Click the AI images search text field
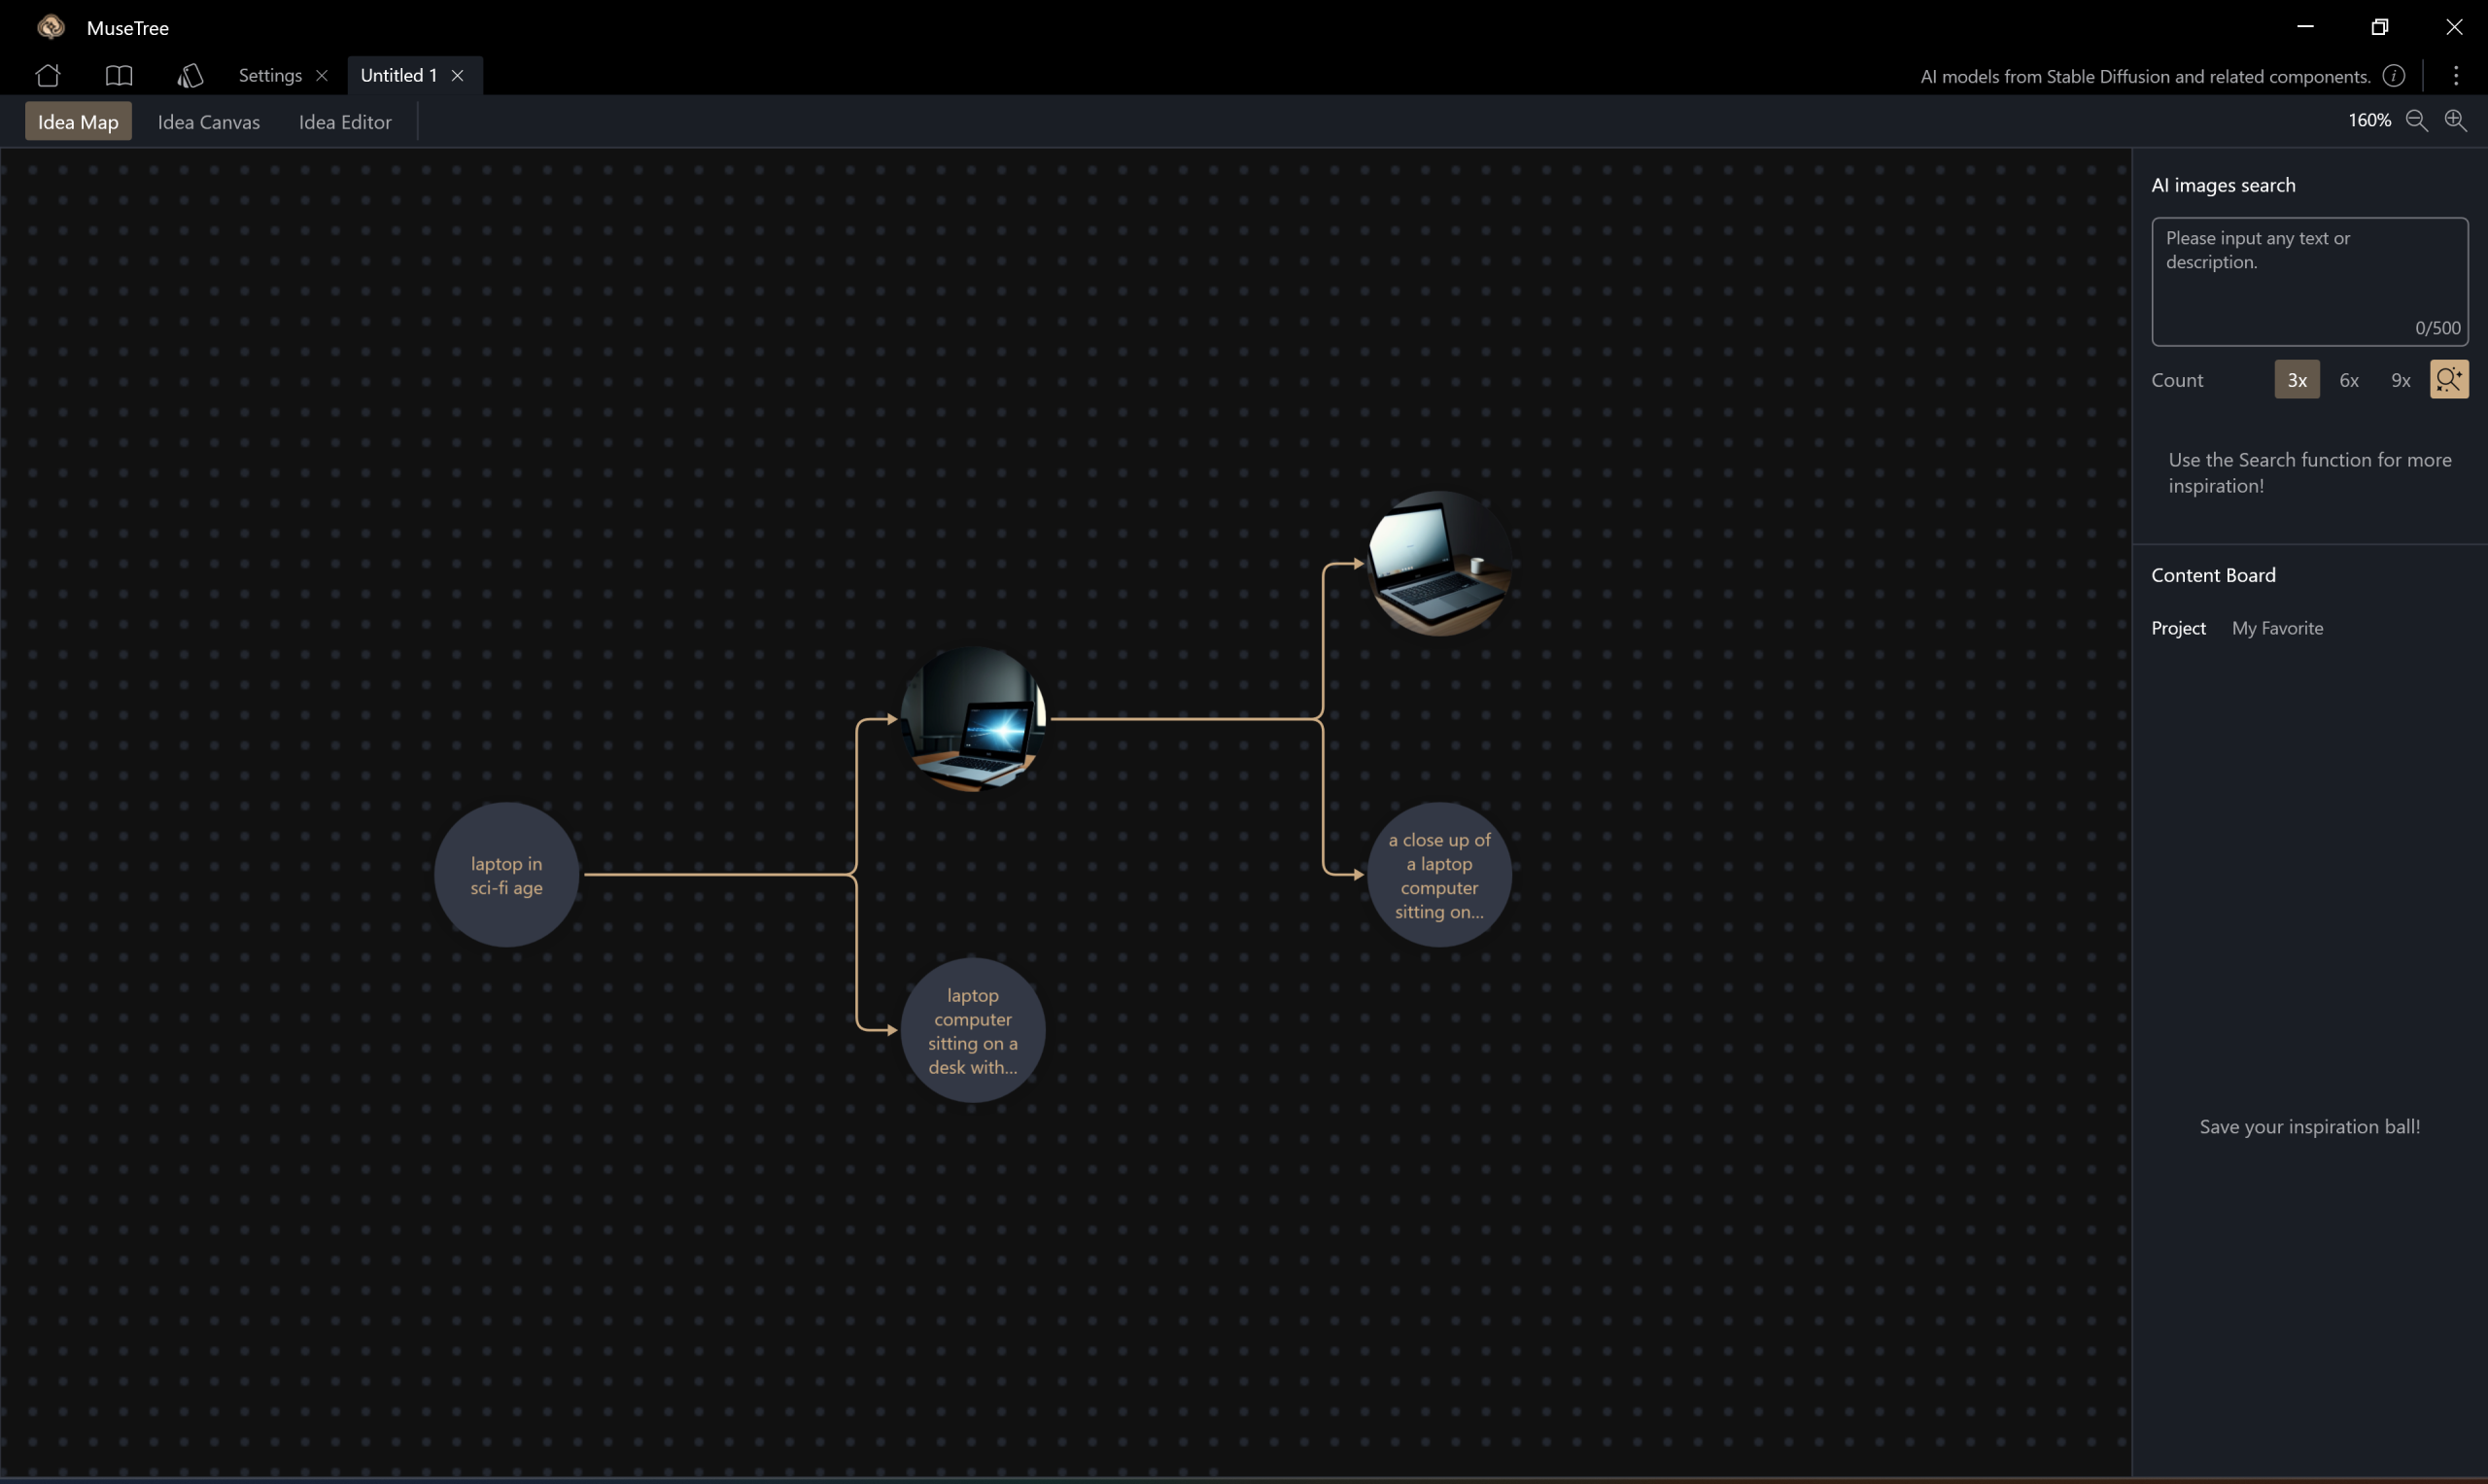 click(x=2308, y=281)
